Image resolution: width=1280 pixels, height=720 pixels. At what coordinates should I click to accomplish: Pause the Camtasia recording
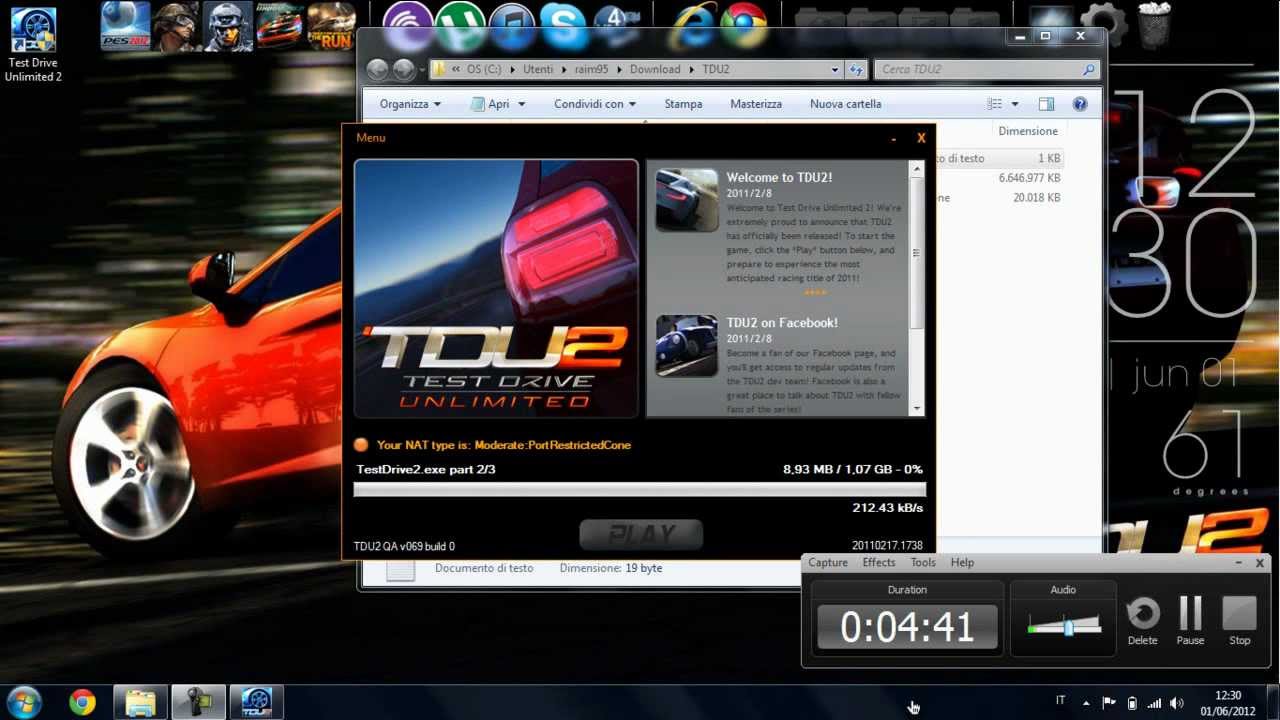(1190, 621)
